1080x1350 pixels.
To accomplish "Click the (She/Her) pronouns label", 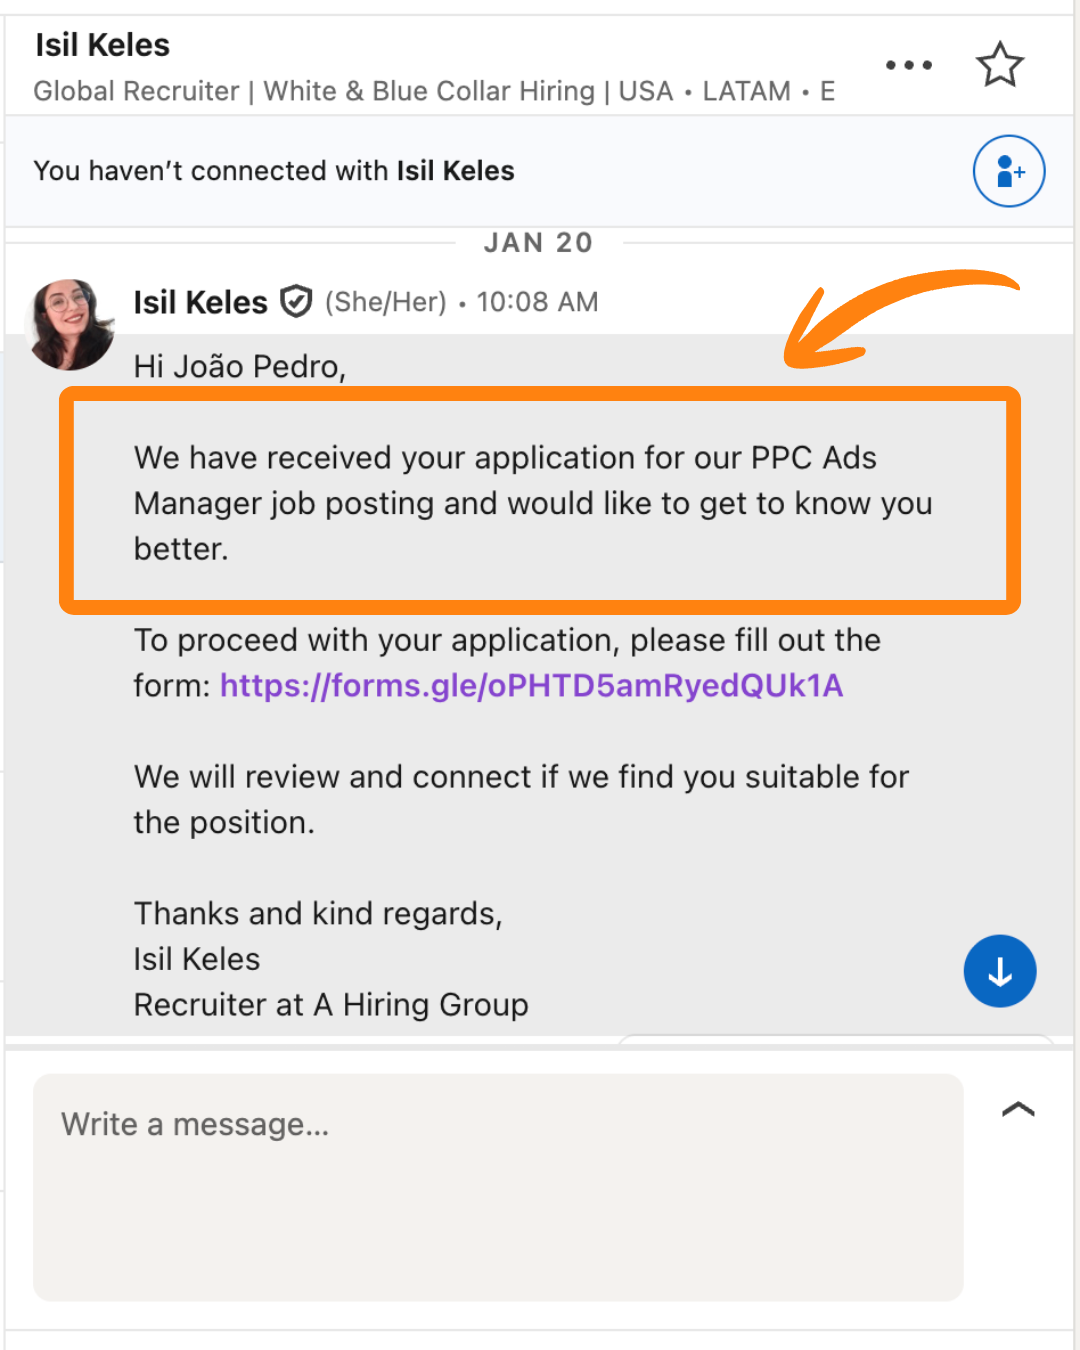I will tap(385, 302).
